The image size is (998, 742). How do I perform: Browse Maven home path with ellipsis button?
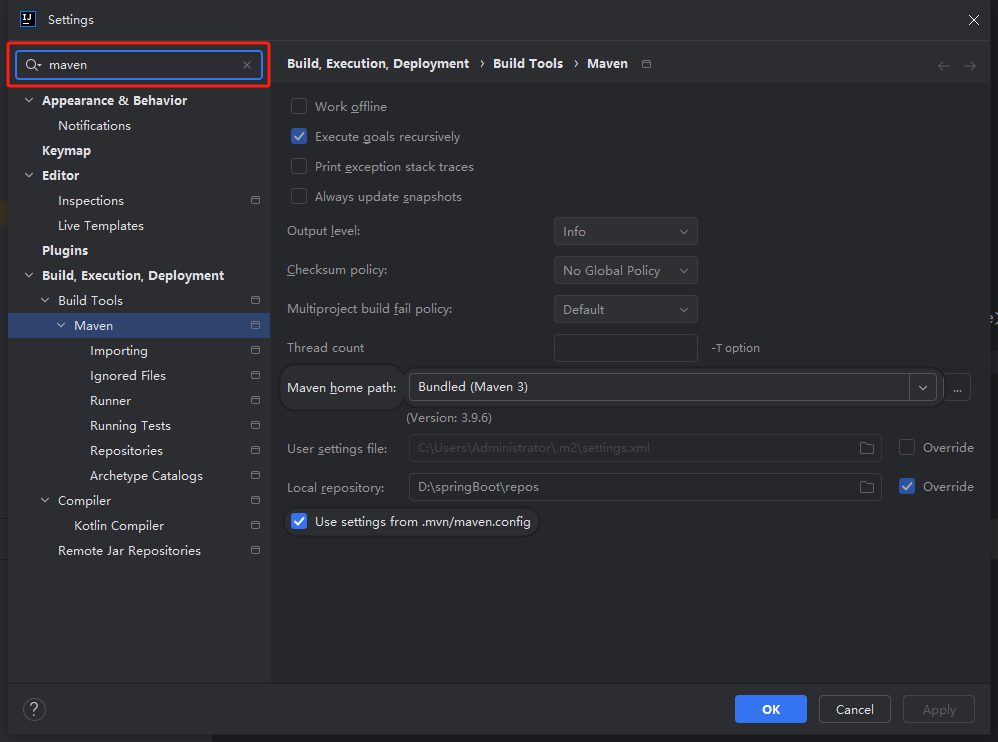click(x=957, y=388)
